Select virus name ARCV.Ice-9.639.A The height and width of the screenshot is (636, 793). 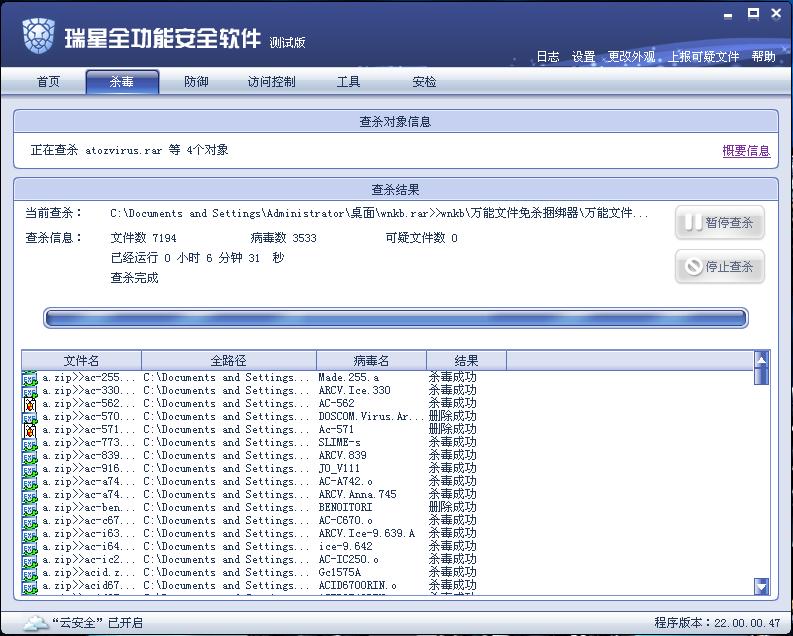[x=367, y=534]
